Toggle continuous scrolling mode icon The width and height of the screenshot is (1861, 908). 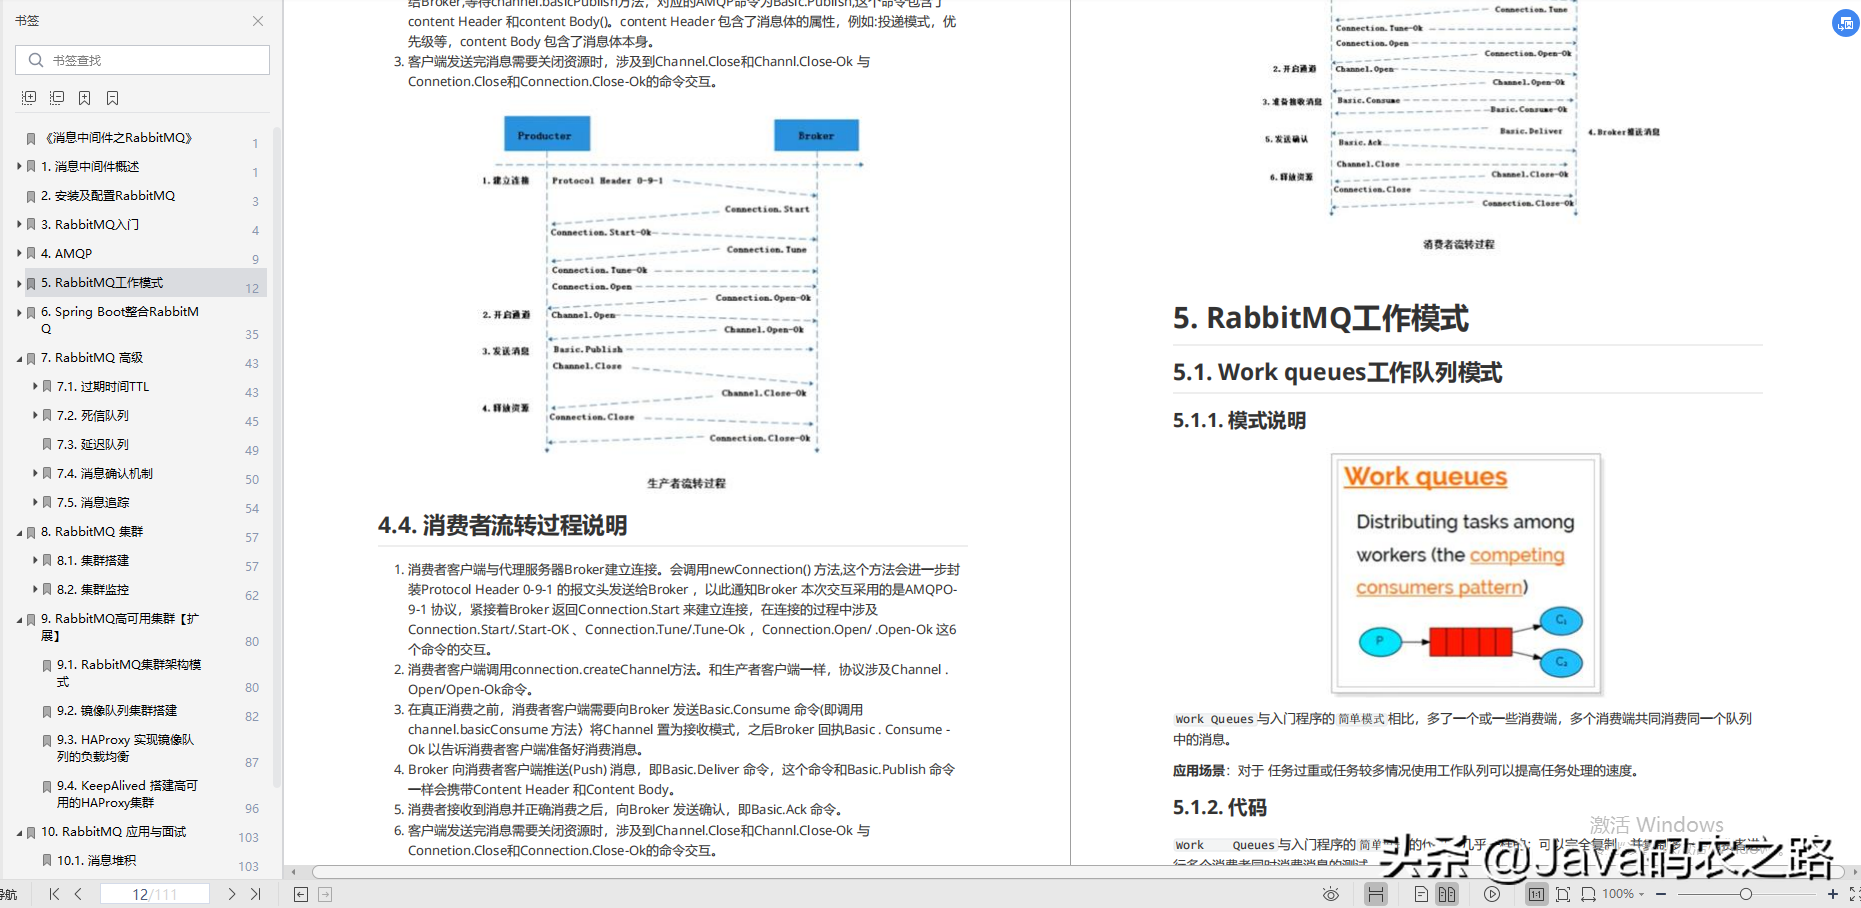(x=1376, y=894)
